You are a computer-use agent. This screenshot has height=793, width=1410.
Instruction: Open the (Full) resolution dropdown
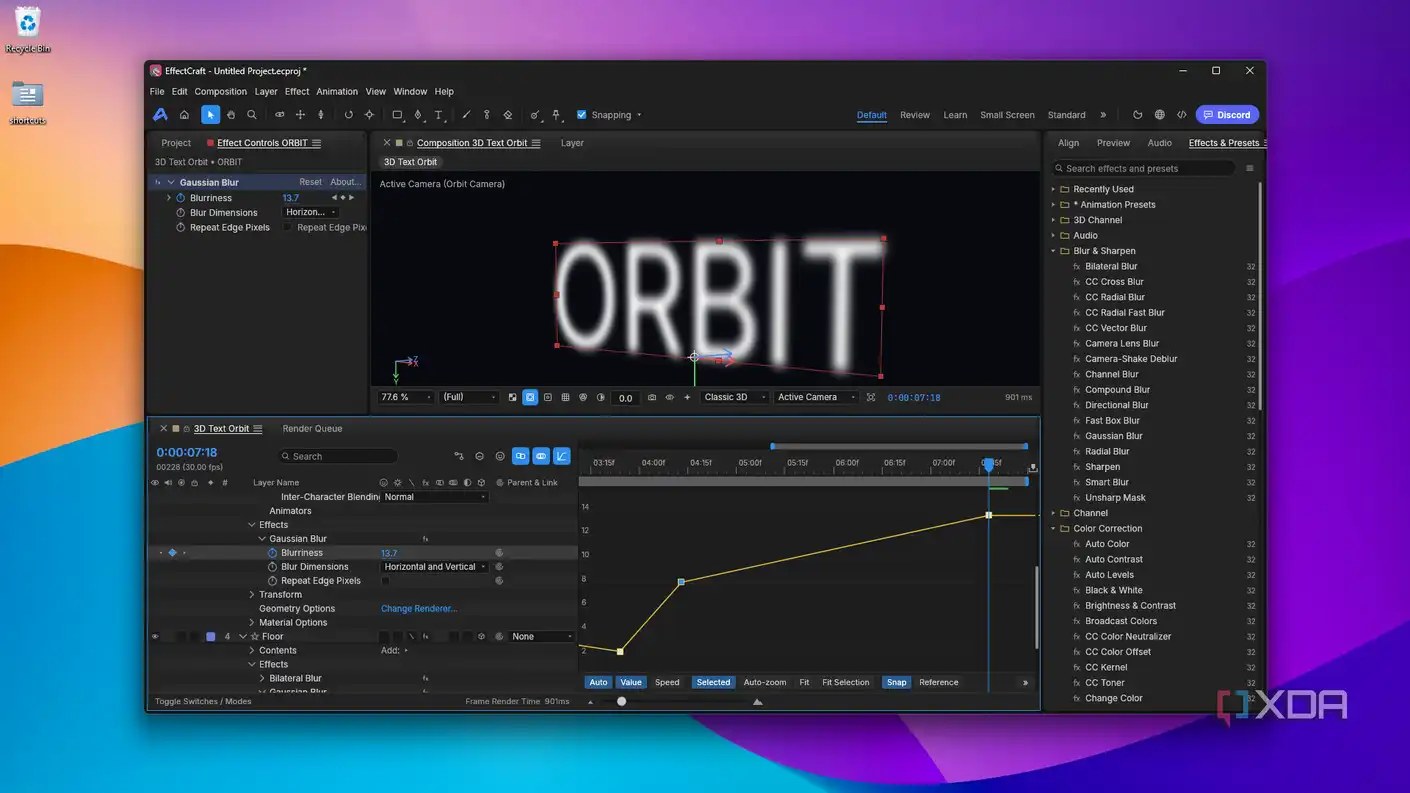click(470, 397)
